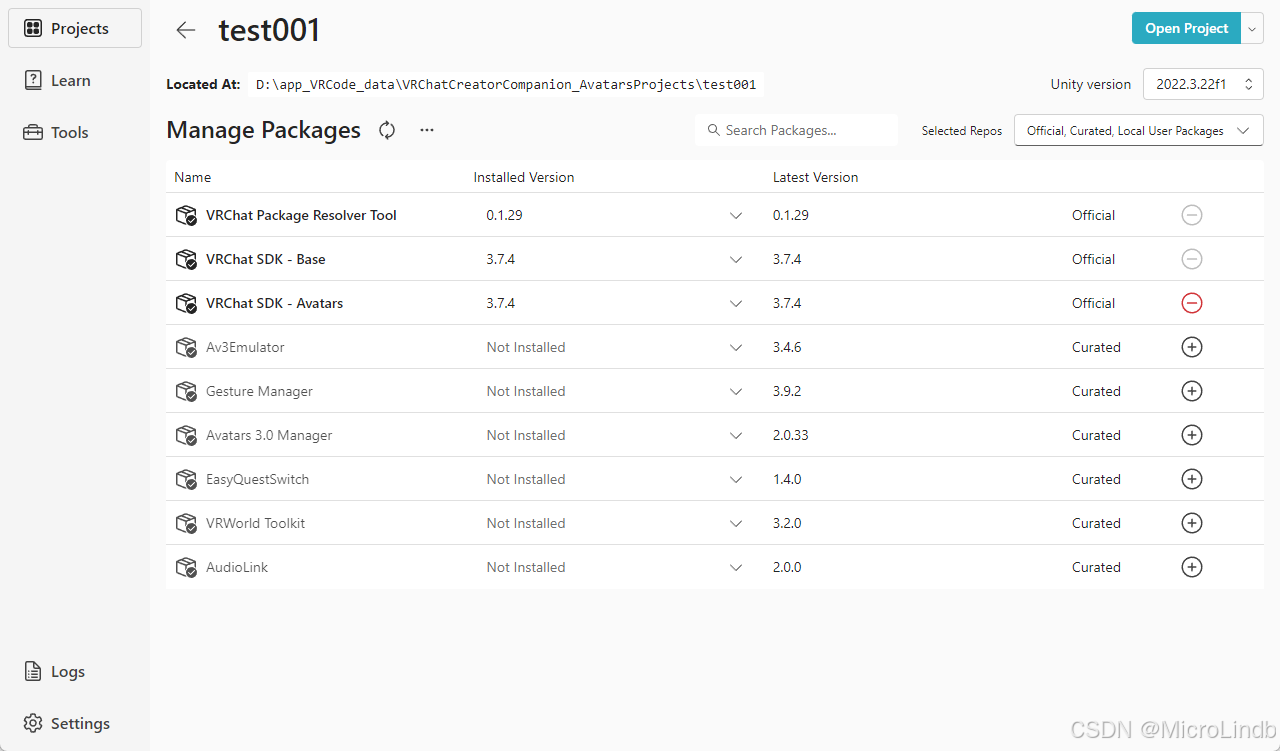Click the latest version 3.4.6 of Av3Emulator

(x=787, y=347)
